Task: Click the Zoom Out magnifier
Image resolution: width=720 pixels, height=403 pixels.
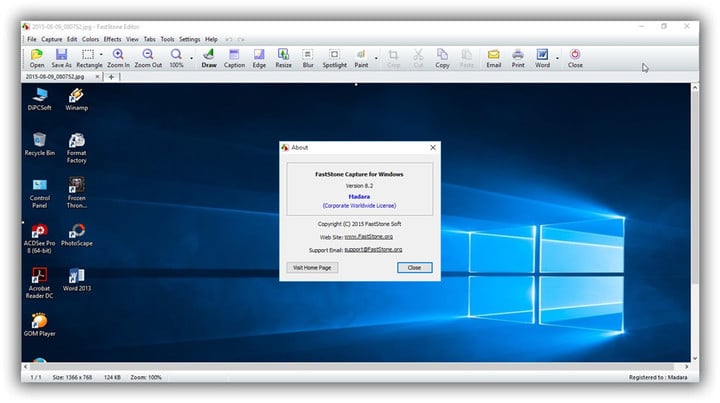Action: coord(148,58)
